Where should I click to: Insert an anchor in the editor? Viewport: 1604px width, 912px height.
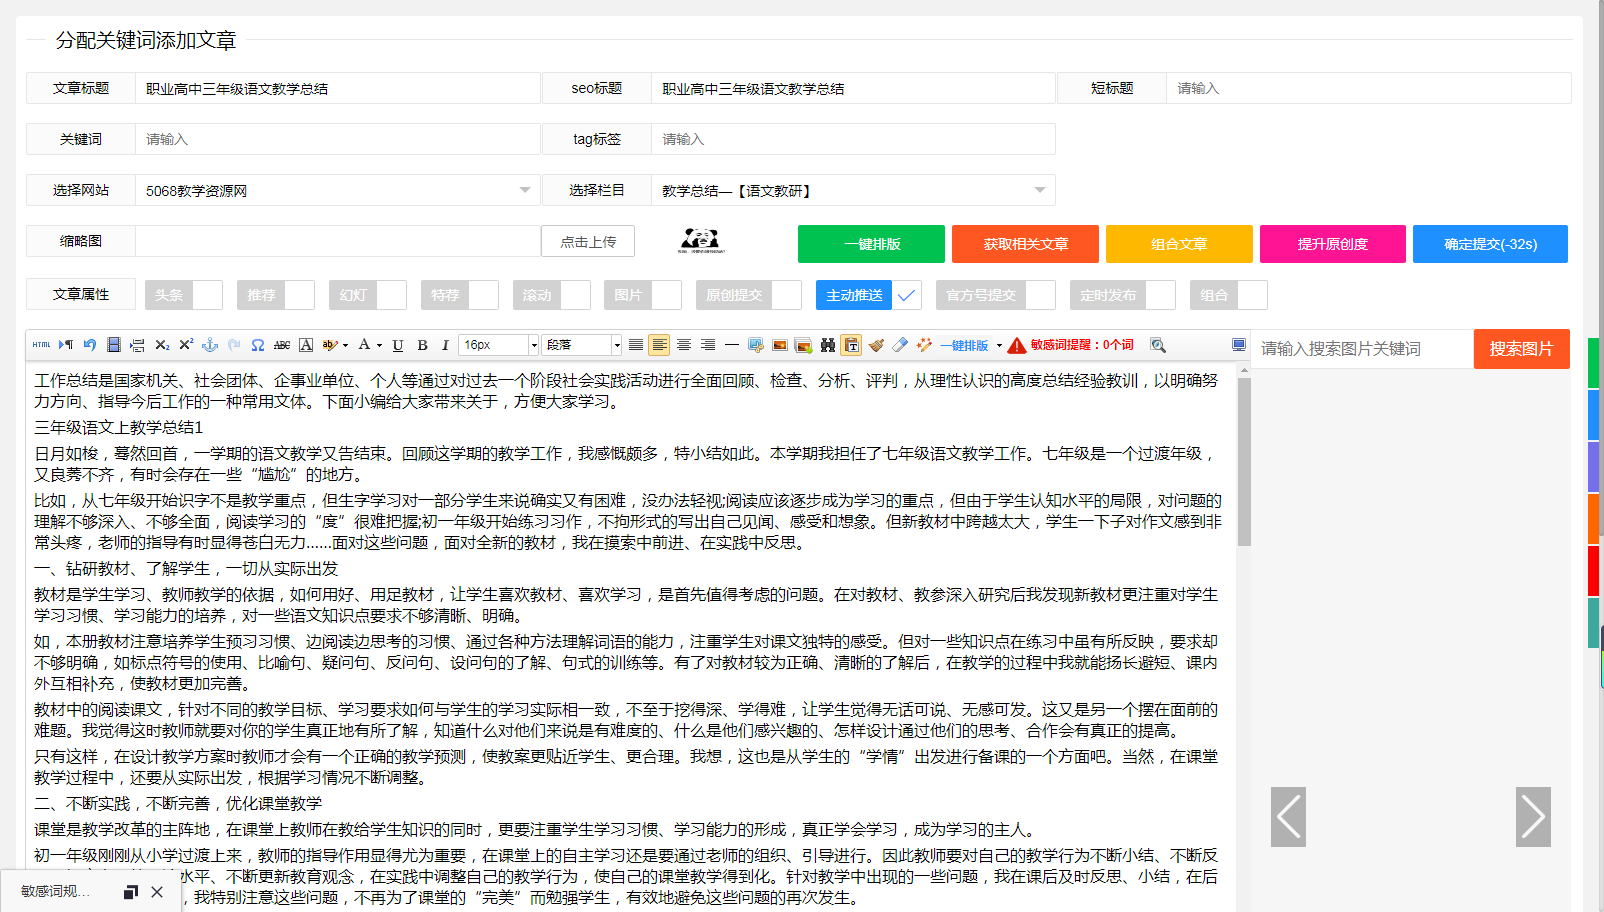(210, 345)
